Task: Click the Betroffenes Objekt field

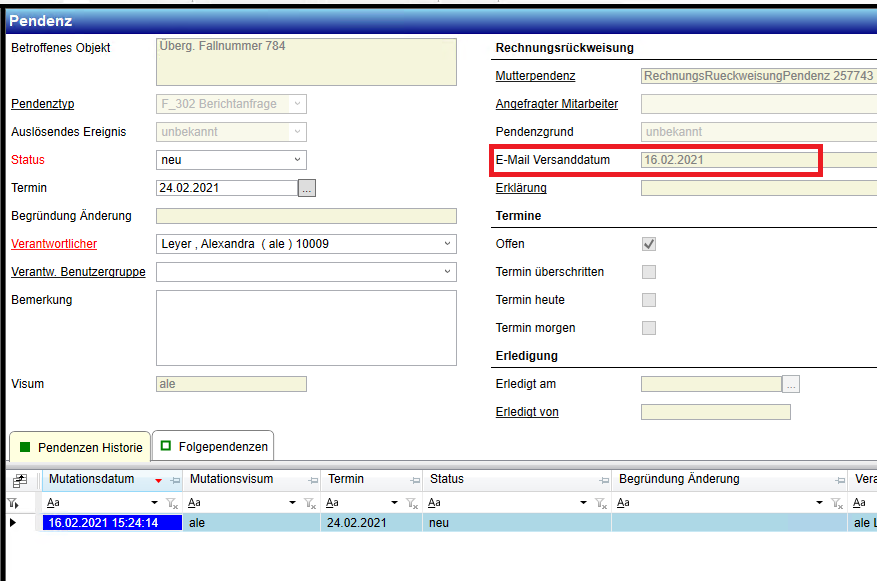Action: [x=306, y=62]
